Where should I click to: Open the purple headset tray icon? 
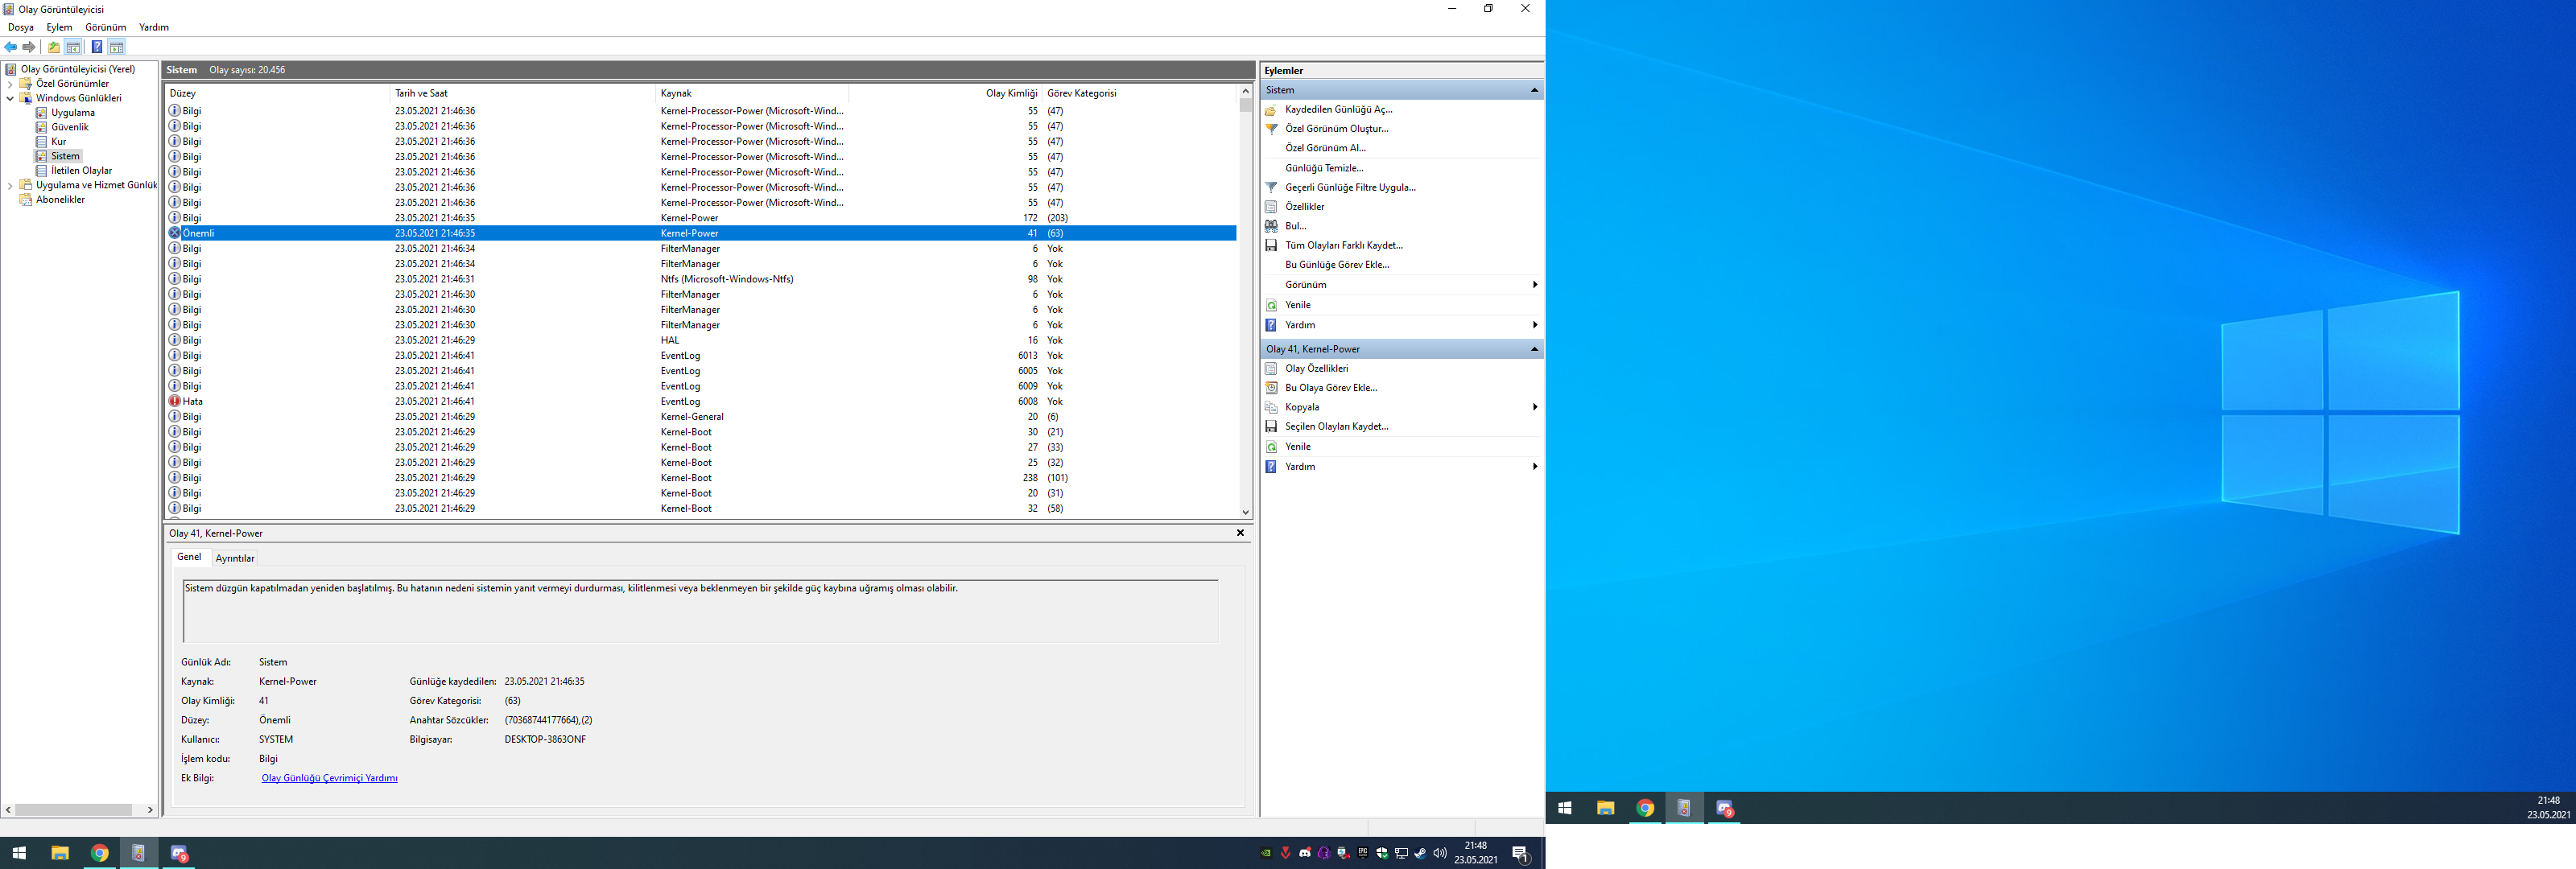pyautogui.click(x=1324, y=853)
